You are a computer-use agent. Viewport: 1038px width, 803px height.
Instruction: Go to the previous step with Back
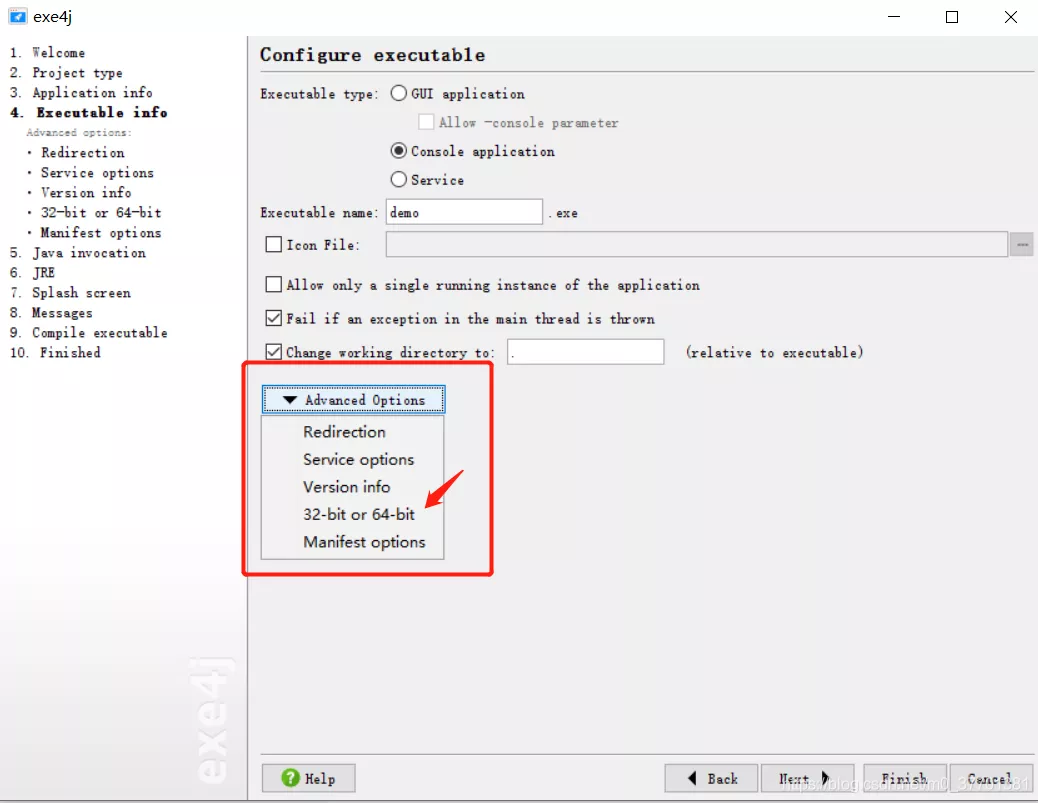712,779
